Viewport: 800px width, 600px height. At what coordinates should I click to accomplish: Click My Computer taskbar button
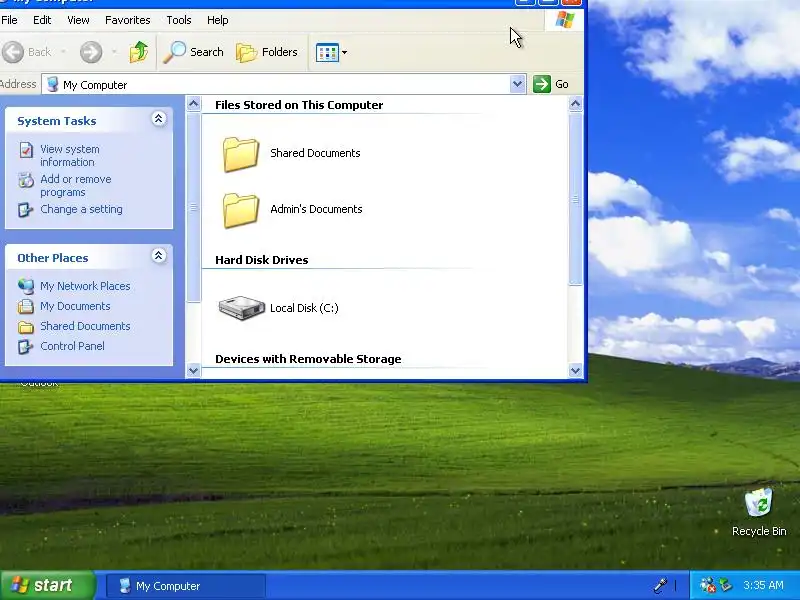click(186, 586)
